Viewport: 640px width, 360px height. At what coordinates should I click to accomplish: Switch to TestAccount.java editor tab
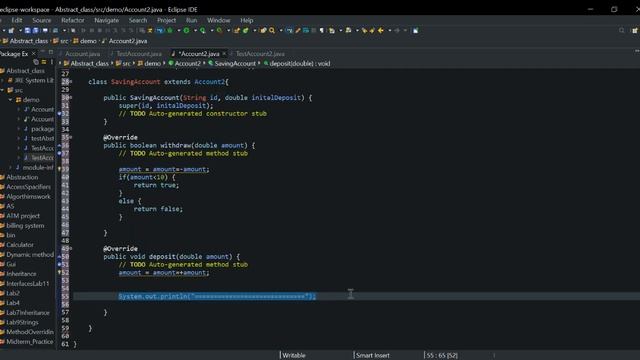click(139, 54)
